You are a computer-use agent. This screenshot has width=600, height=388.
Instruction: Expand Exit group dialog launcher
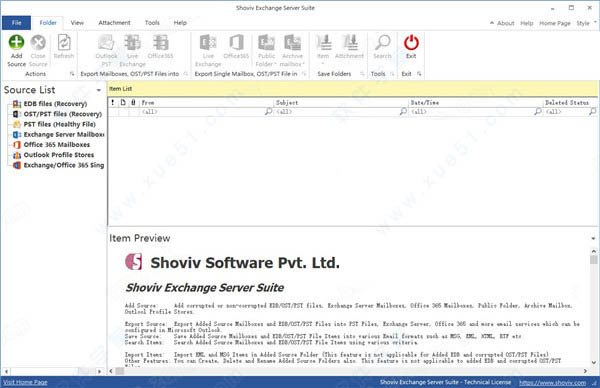pyautogui.click(x=419, y=74)
